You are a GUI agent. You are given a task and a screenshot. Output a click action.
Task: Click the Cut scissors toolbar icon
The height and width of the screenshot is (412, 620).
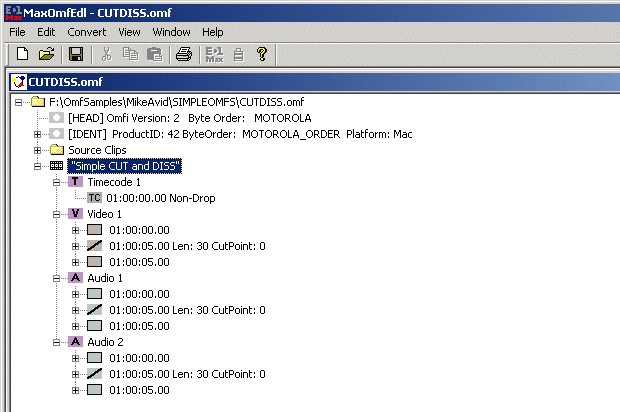point(106,54)
